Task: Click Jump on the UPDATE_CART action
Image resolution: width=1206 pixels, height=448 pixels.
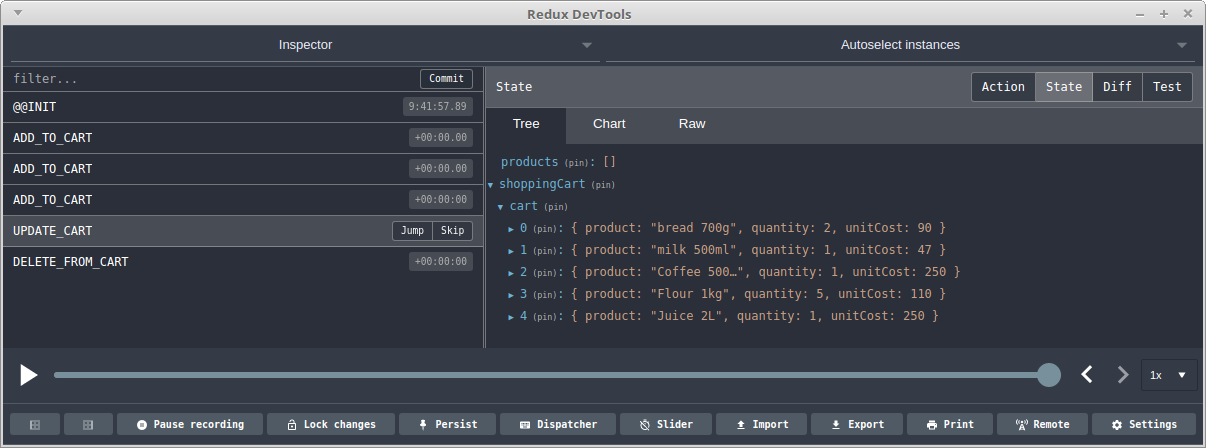Action: 412,231
